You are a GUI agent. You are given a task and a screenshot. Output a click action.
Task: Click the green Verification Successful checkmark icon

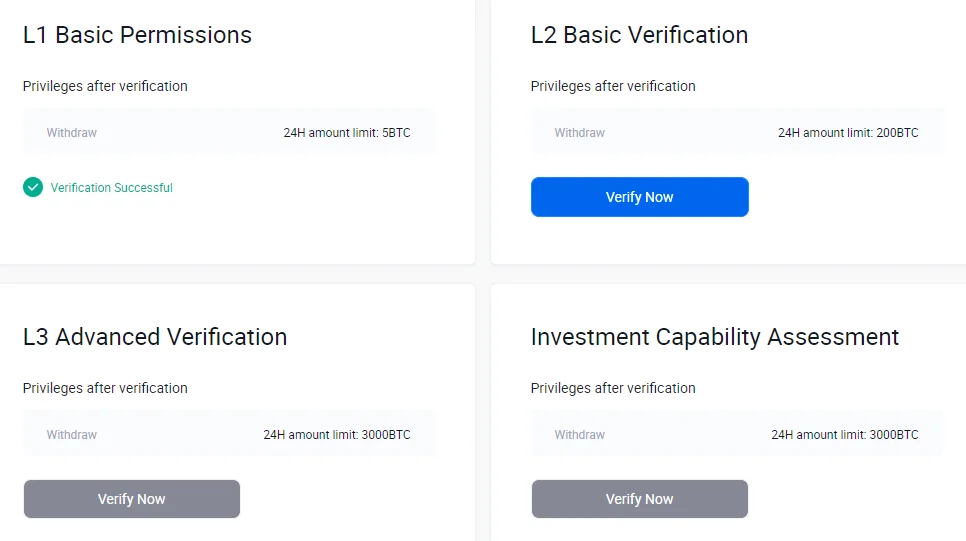click(x=33, y=187)
